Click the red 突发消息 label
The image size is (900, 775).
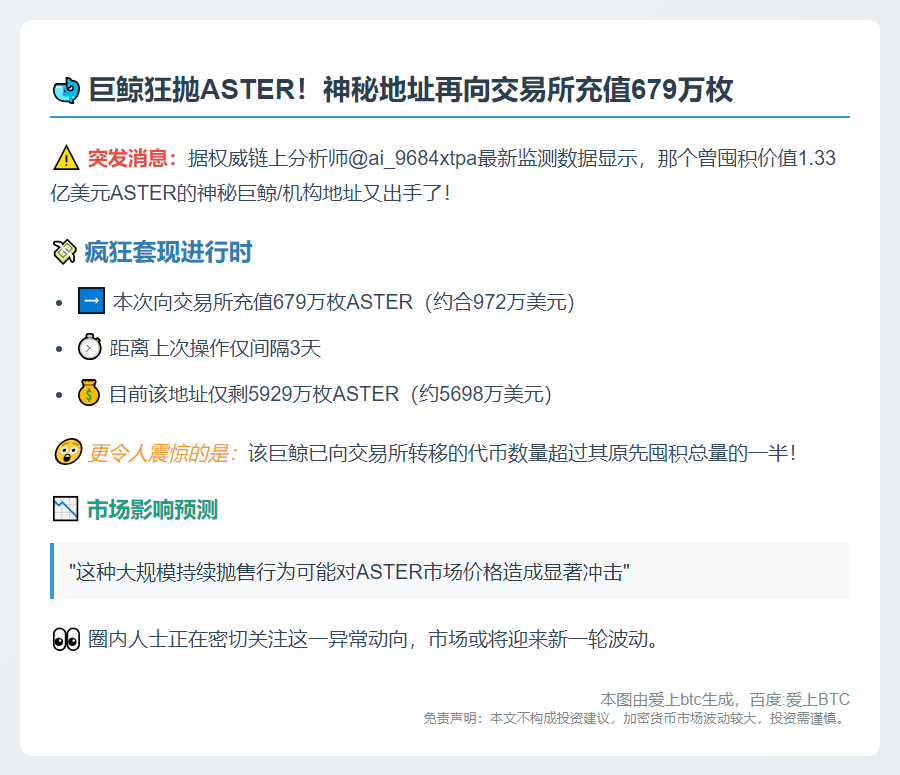[131, 158]
